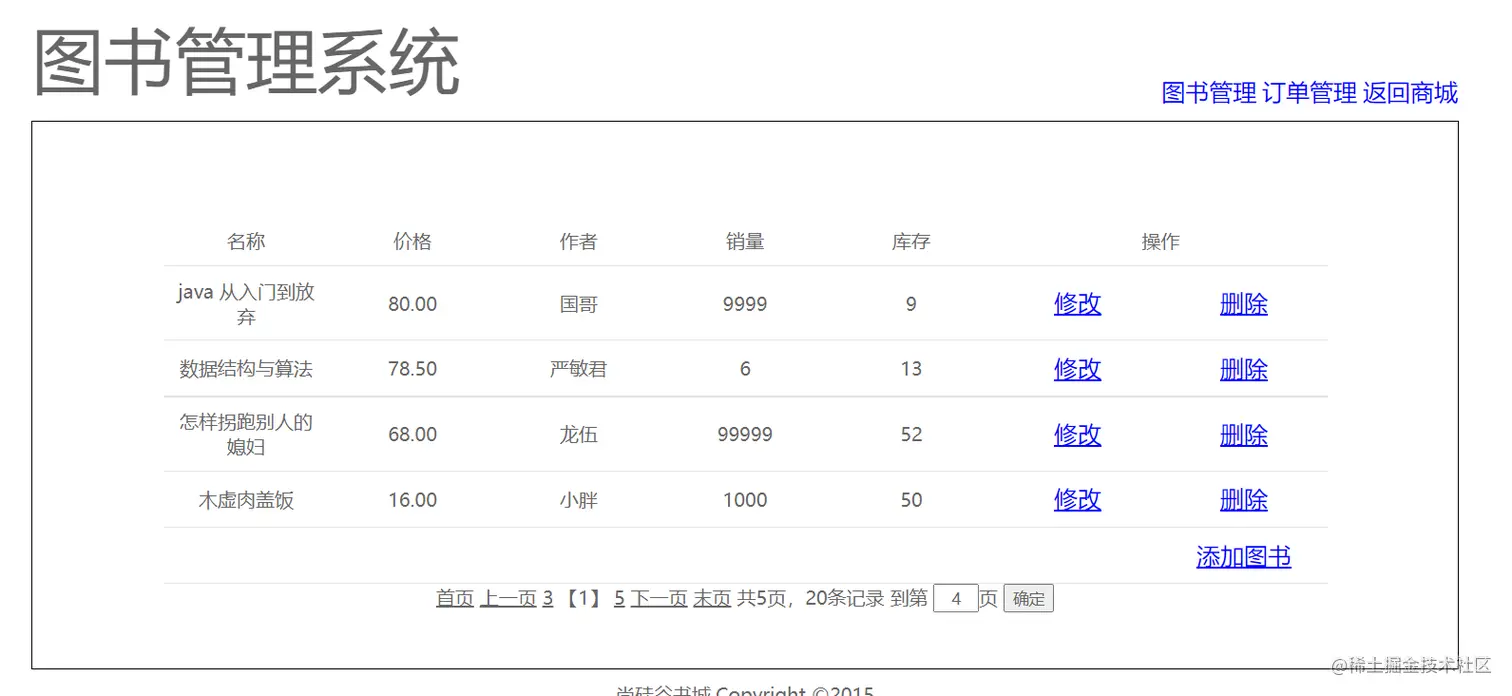Click author cell 小胖
This screenshot has width=1512, height=696.
(578, 500)
